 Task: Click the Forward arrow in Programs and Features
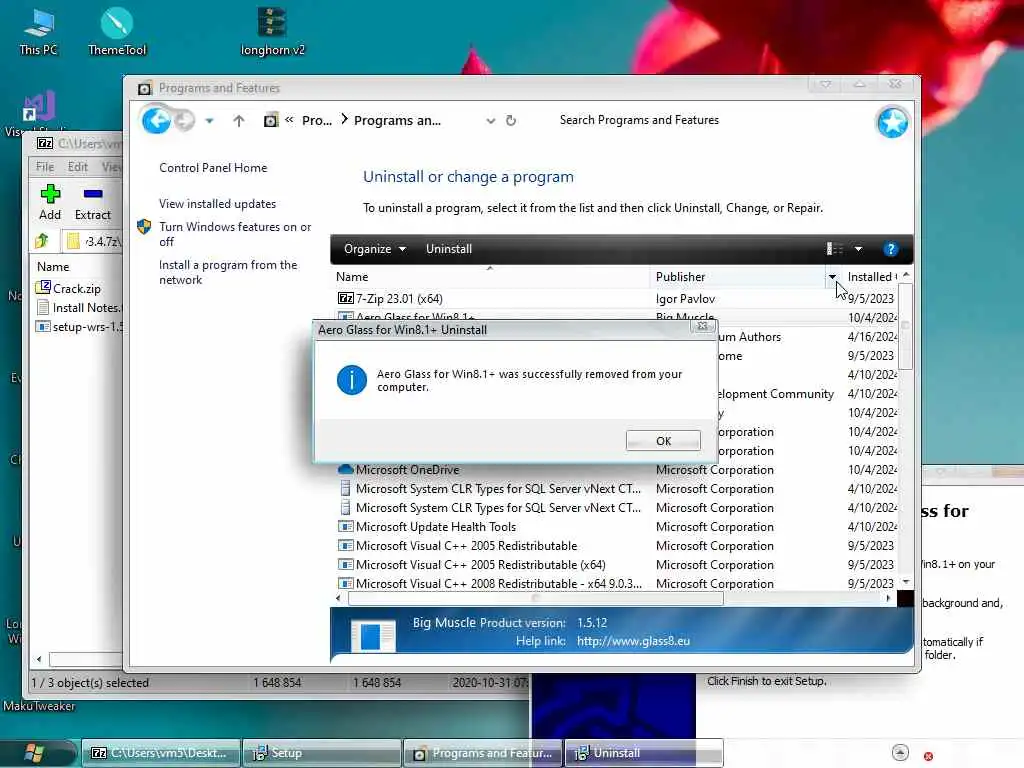pos(185,120)
